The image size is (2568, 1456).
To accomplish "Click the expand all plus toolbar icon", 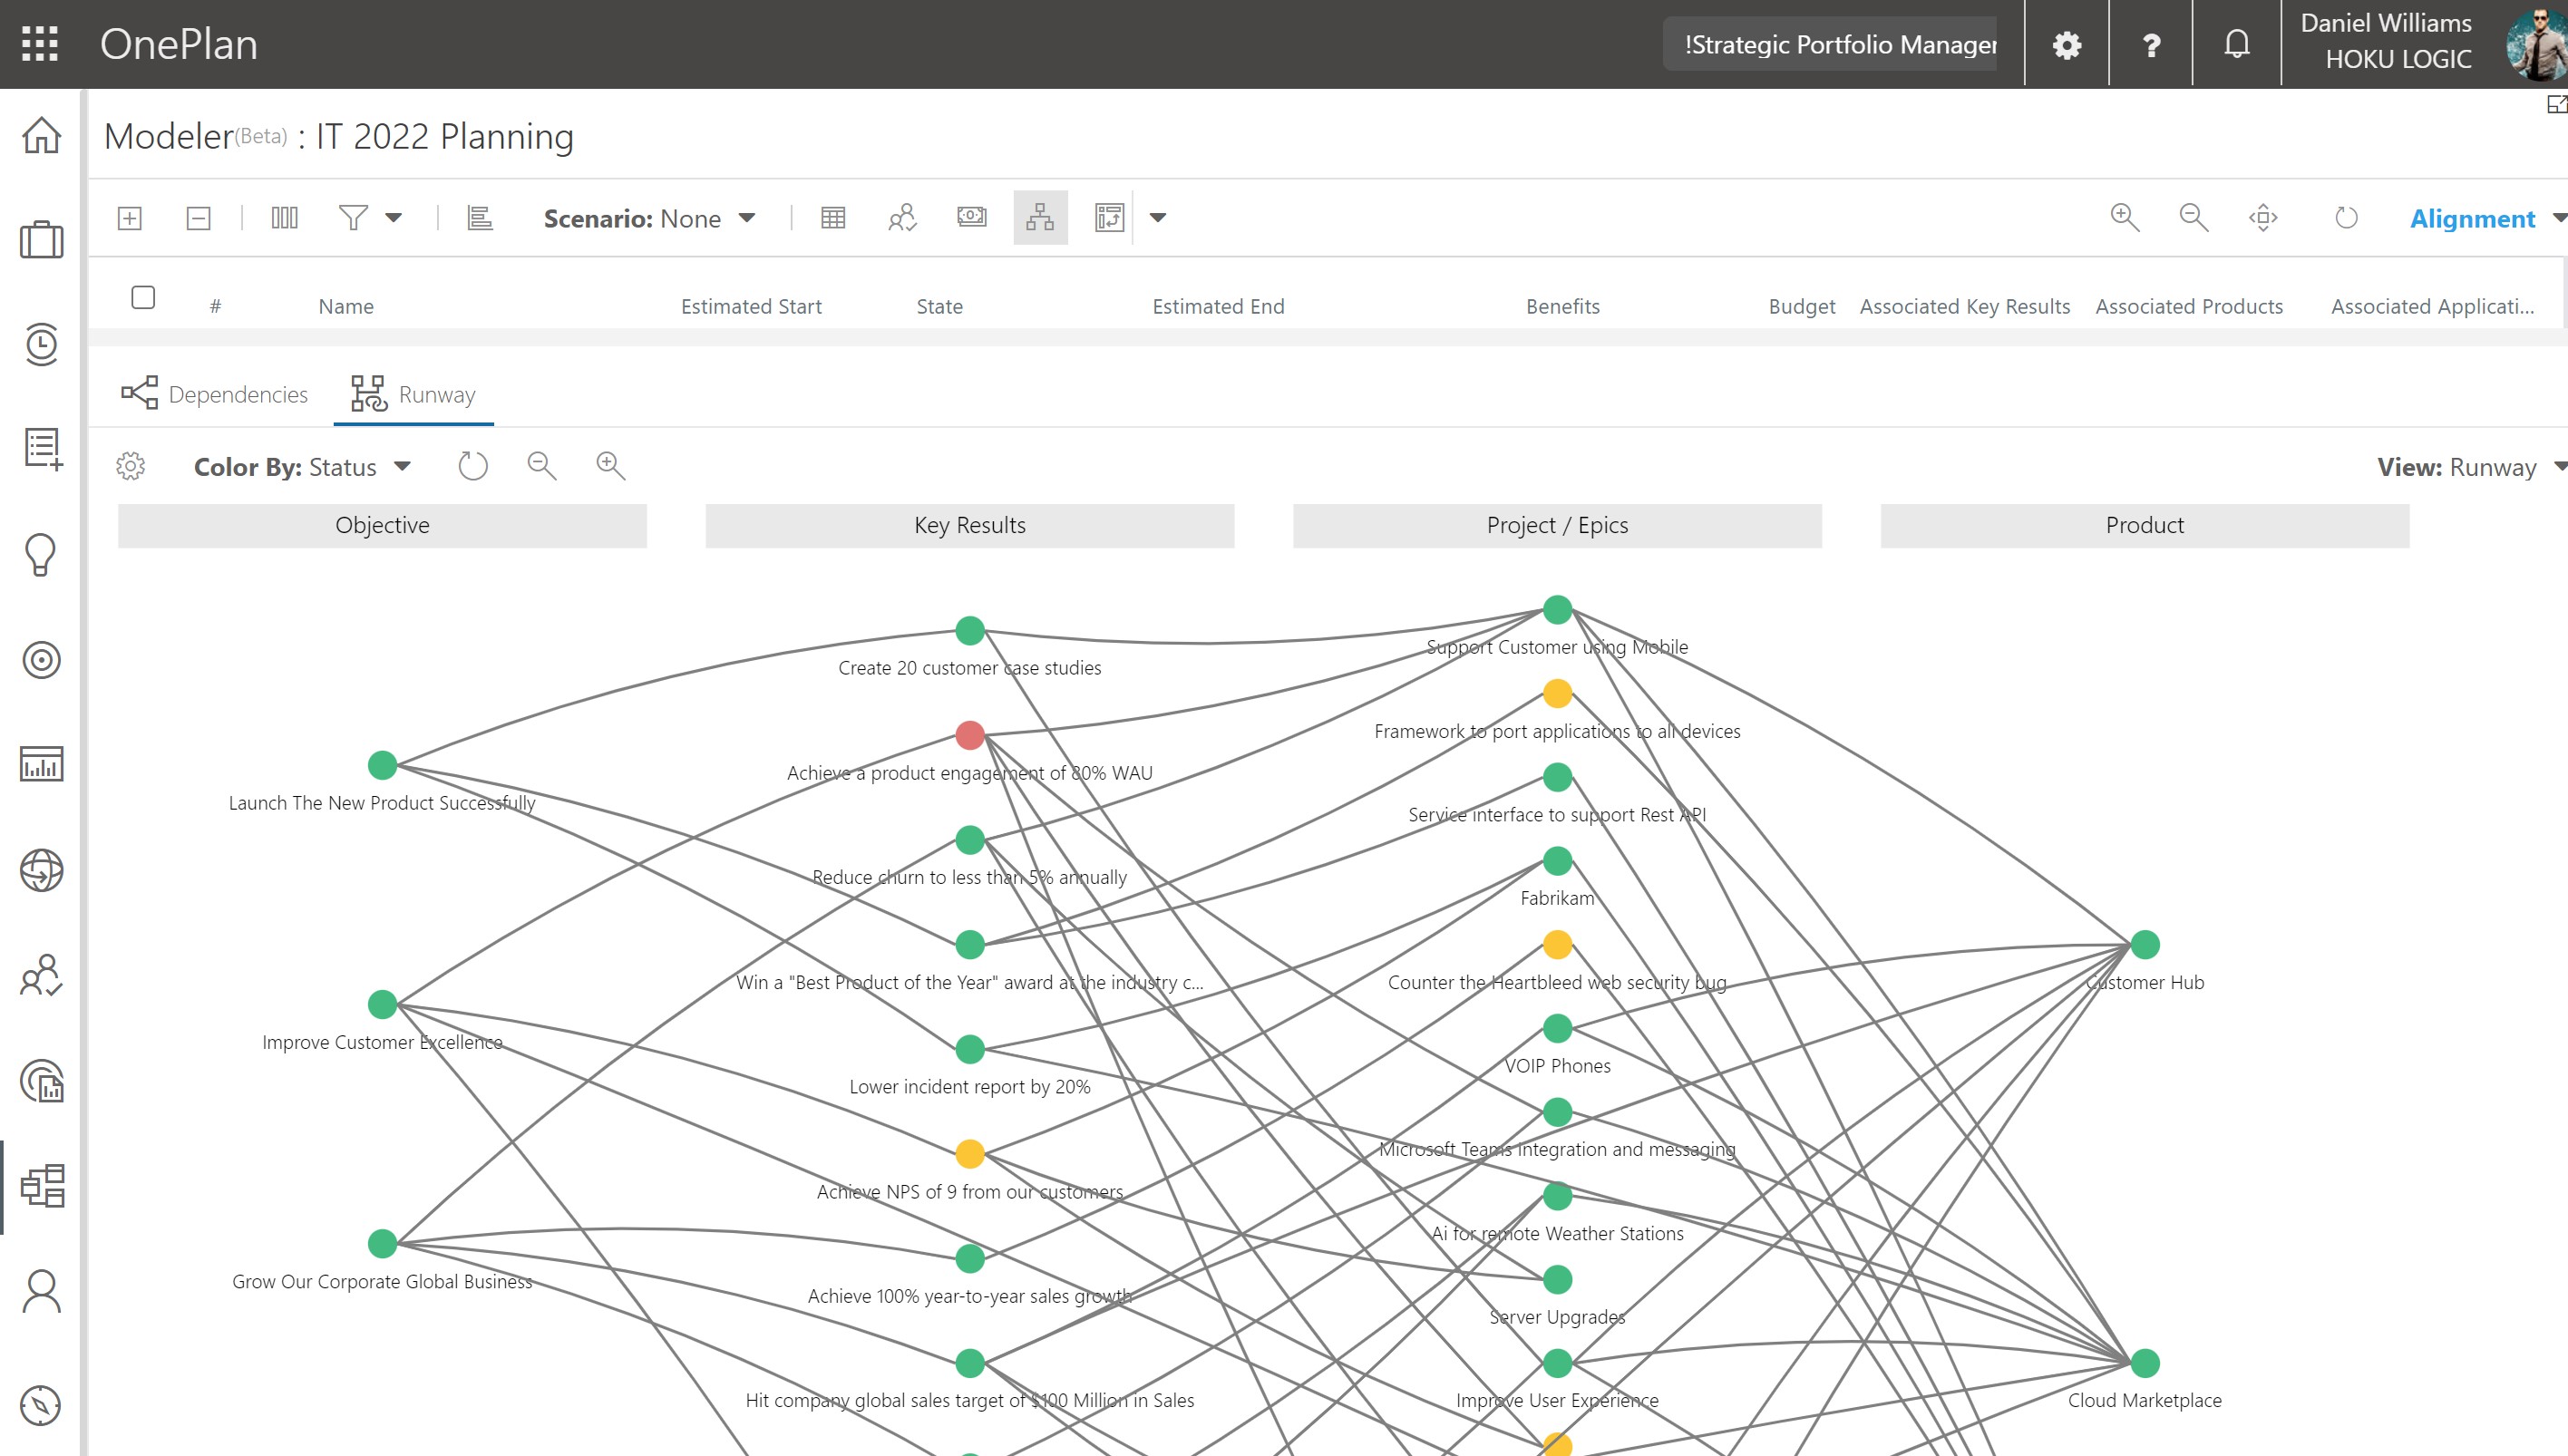I will pos(130,218).
